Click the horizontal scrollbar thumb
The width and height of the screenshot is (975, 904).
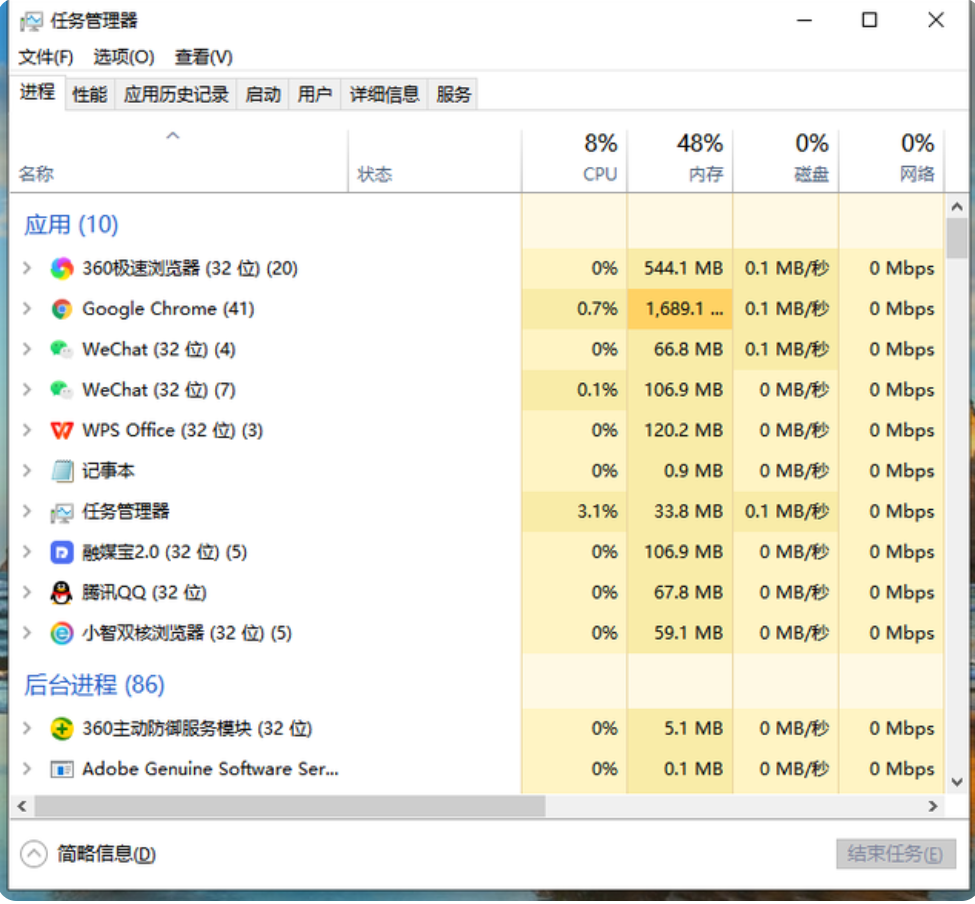point(290,806)
